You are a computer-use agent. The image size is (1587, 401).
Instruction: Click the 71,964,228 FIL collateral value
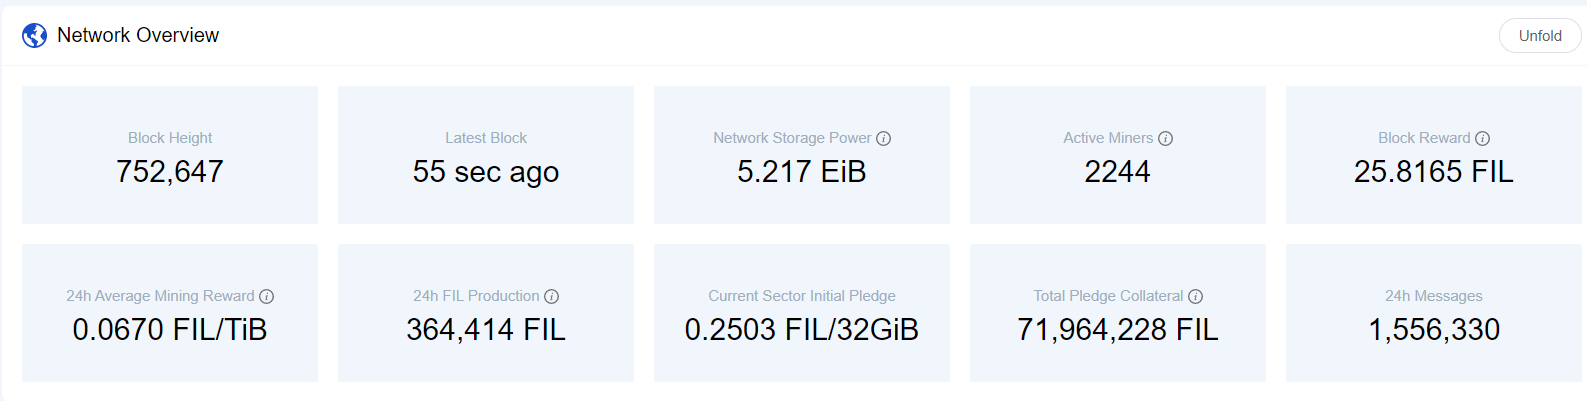point(1118,330)
